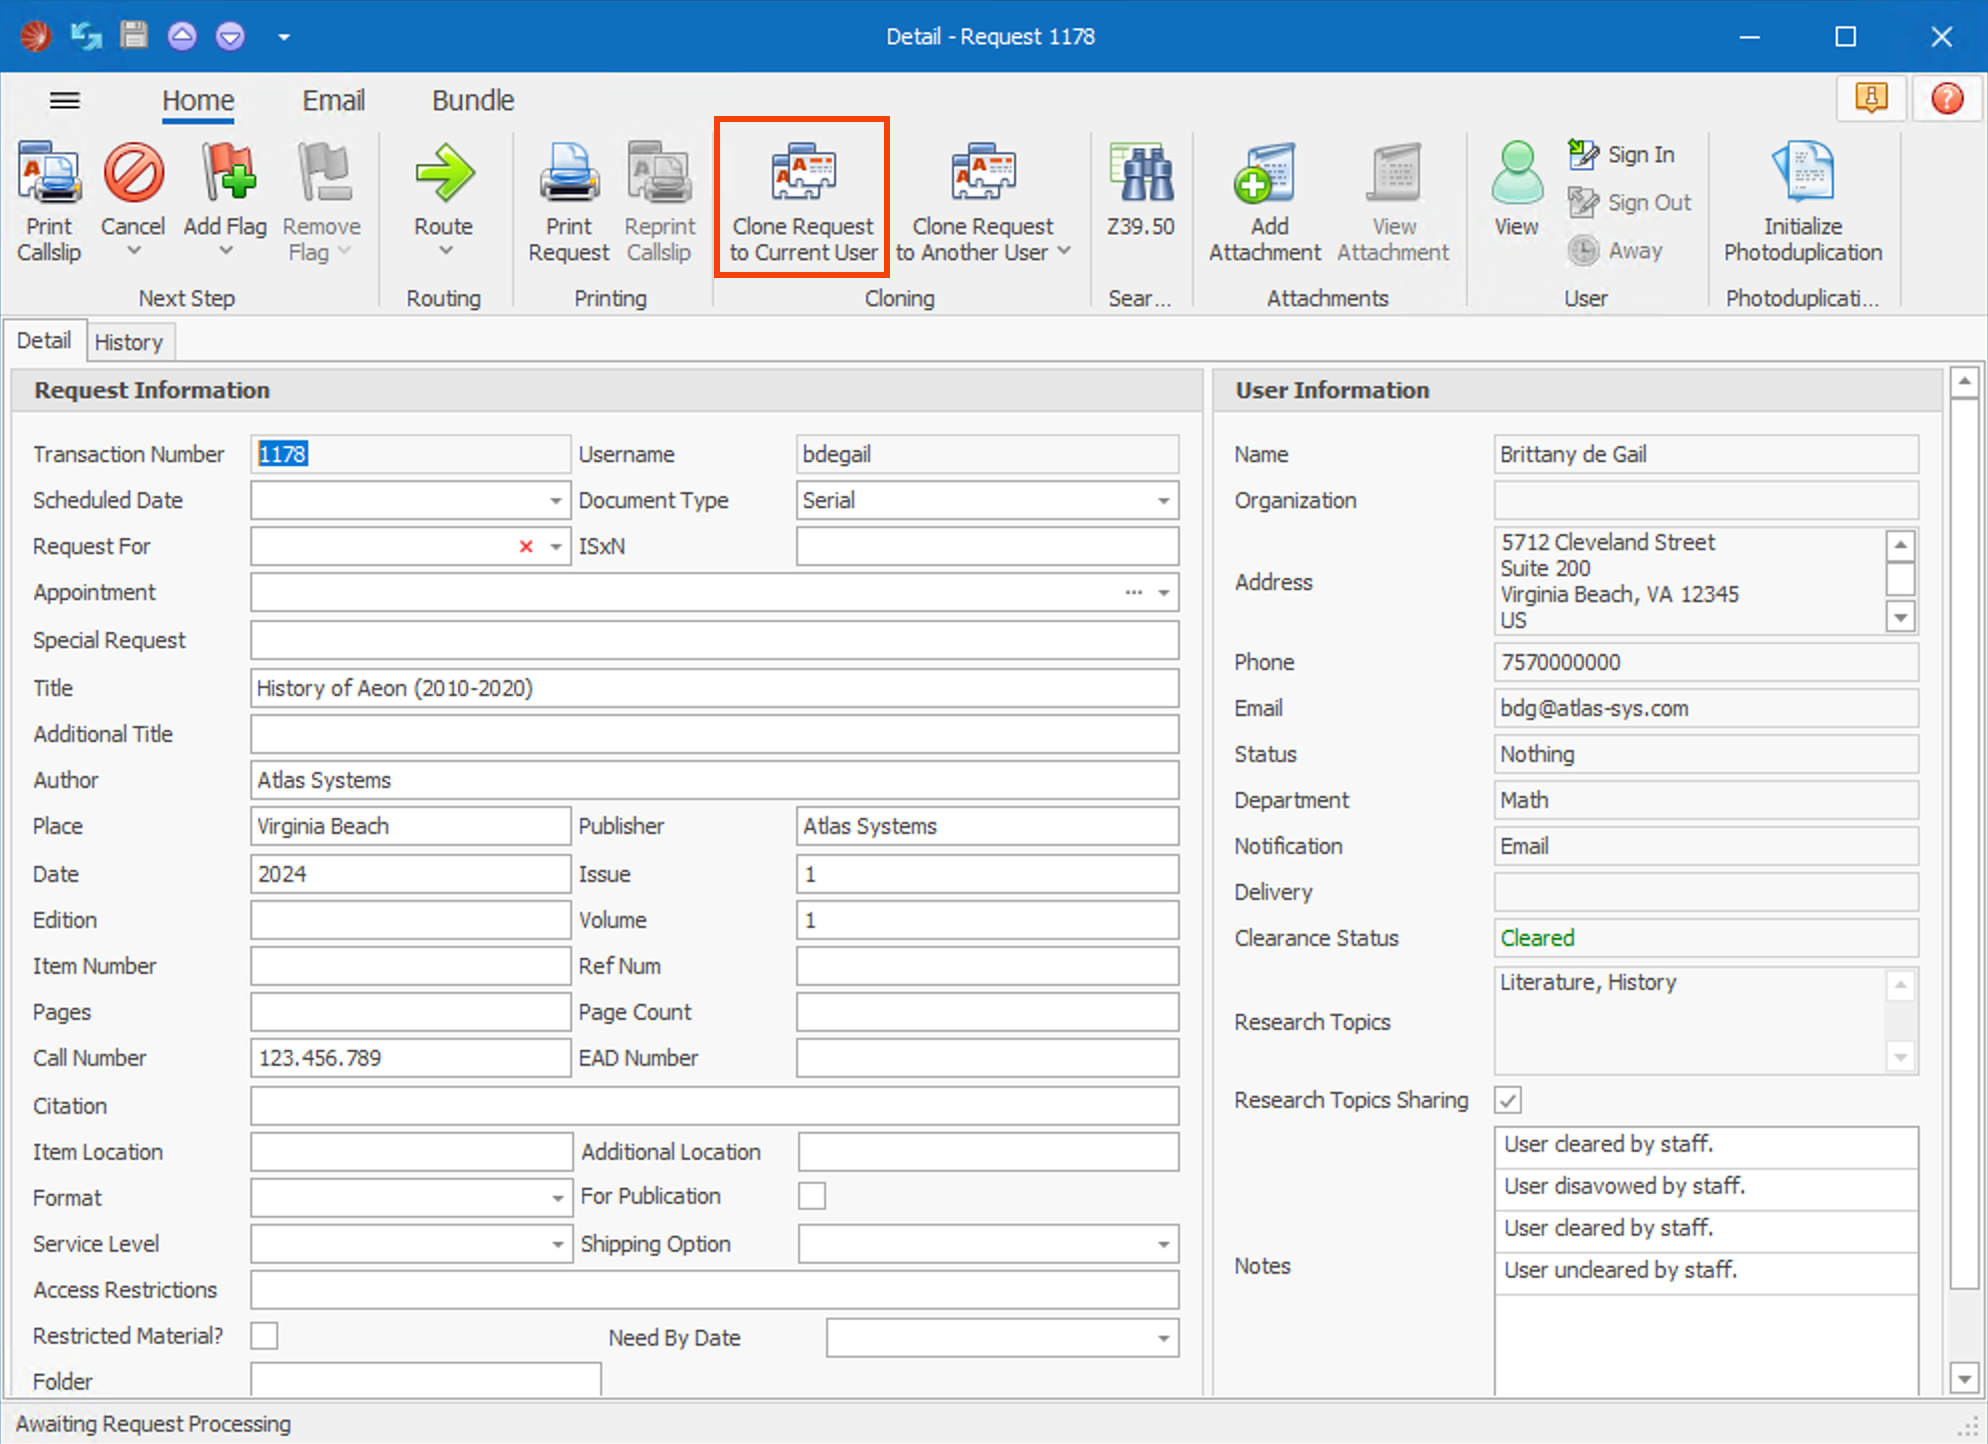Image resolution: width=1988 pixels, height=1444 pixels.
Task: Check the Restricted Material checkbox
Action: [x=265, y=1336]
